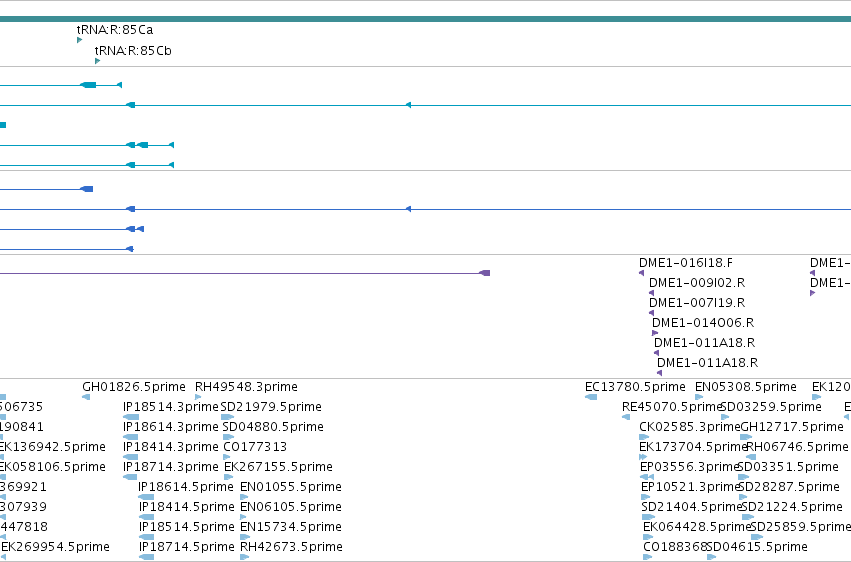Click the EC13780.5prime light-blue arrow glyph
This screenshot has width=851, height=562.
(590, 397)
